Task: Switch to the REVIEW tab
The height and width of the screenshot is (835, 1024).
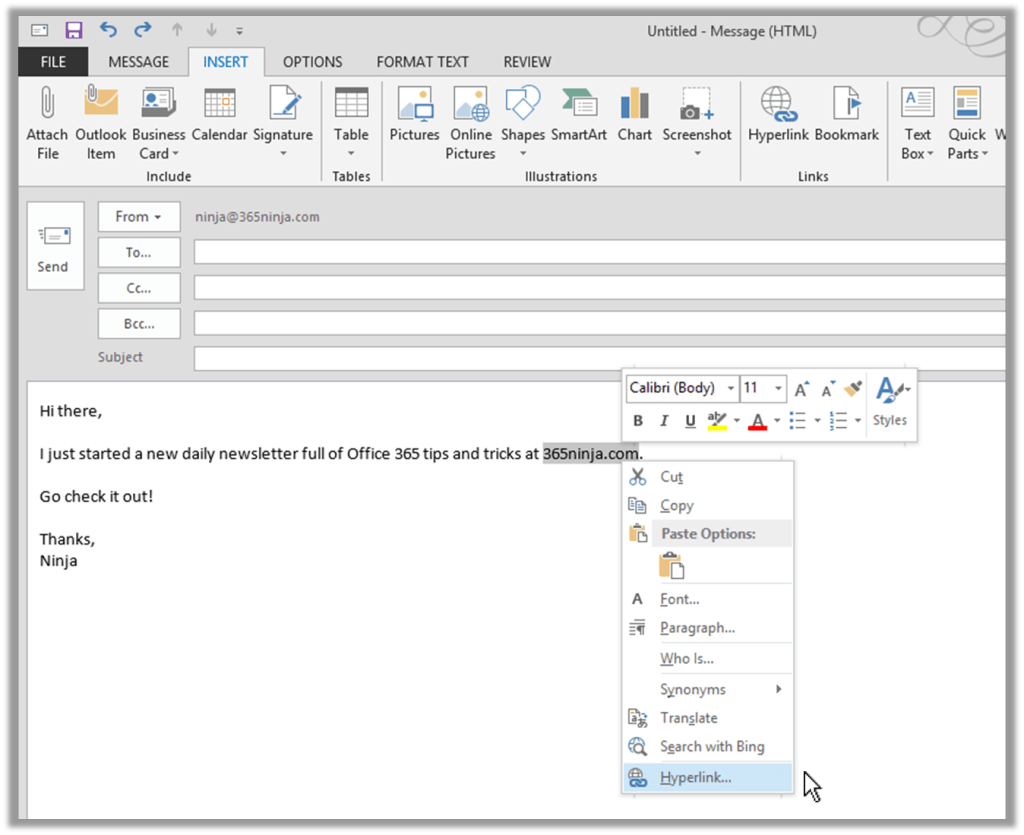Action: click(527, 62)
